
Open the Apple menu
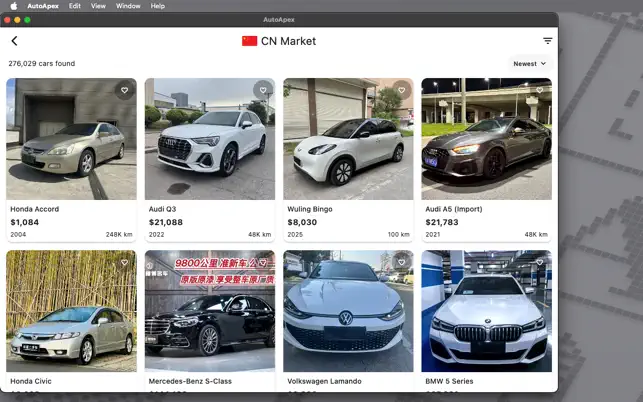pos(14,6)
